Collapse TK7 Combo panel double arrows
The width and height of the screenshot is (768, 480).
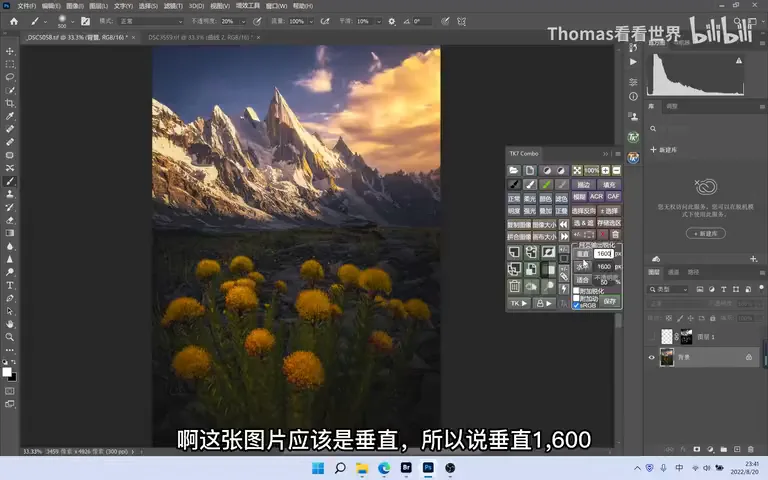605,154
